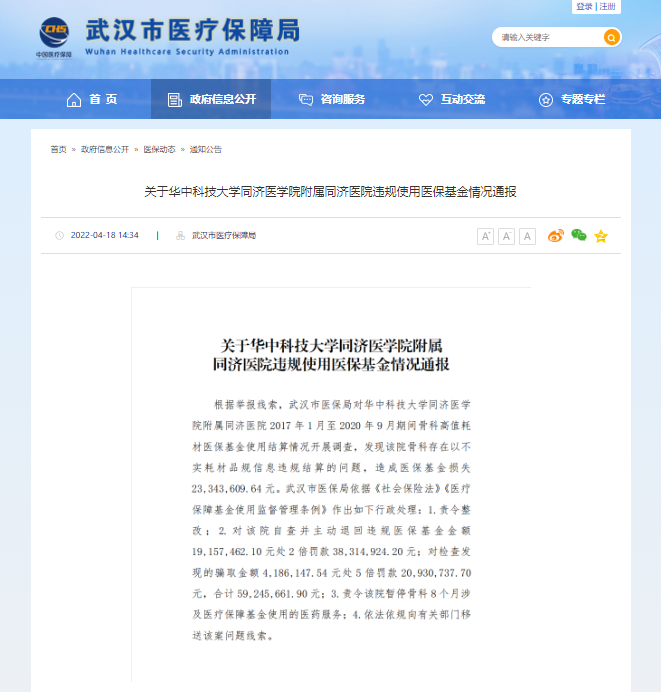Click the orange search magnifier button
The height and width of the screenshot is (692, 661).
coord(612,38)
